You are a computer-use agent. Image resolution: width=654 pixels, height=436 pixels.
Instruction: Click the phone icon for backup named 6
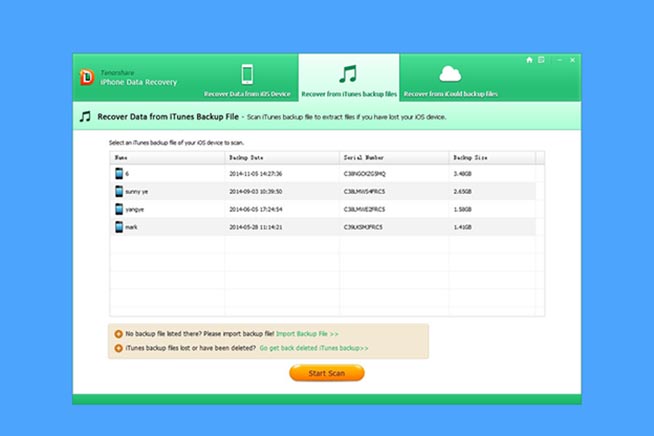[x=119, y=174]
